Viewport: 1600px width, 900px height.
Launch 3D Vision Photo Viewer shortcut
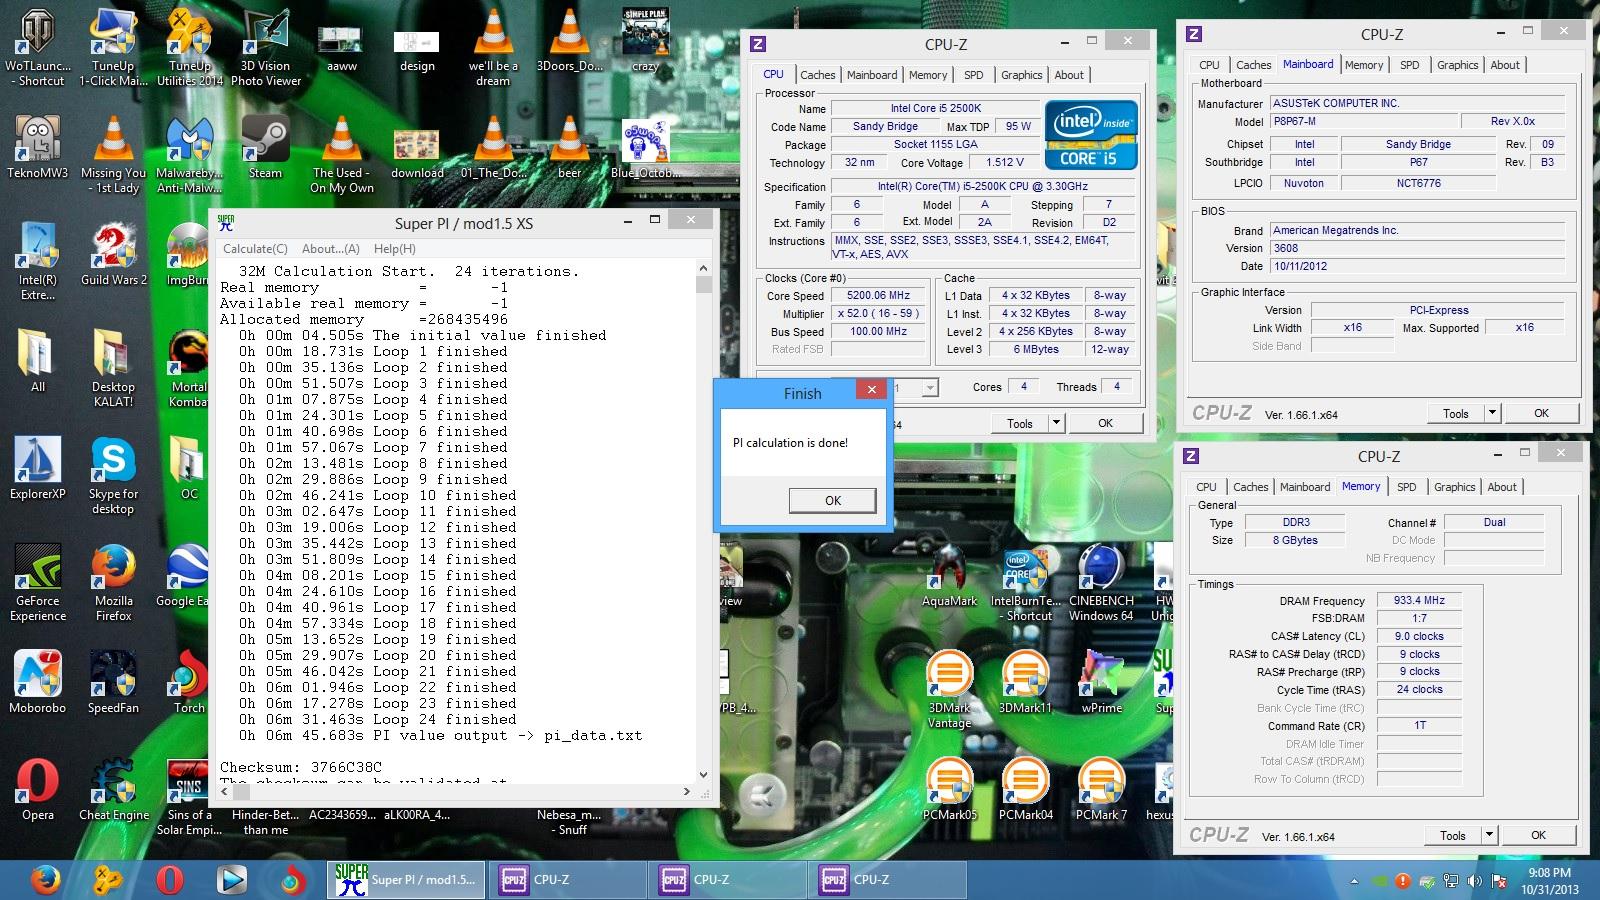[265, 47]
